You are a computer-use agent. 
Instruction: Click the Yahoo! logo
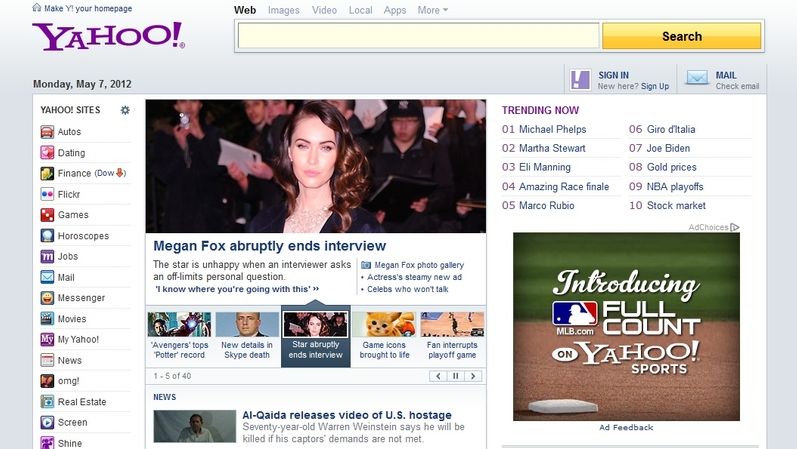109,36
